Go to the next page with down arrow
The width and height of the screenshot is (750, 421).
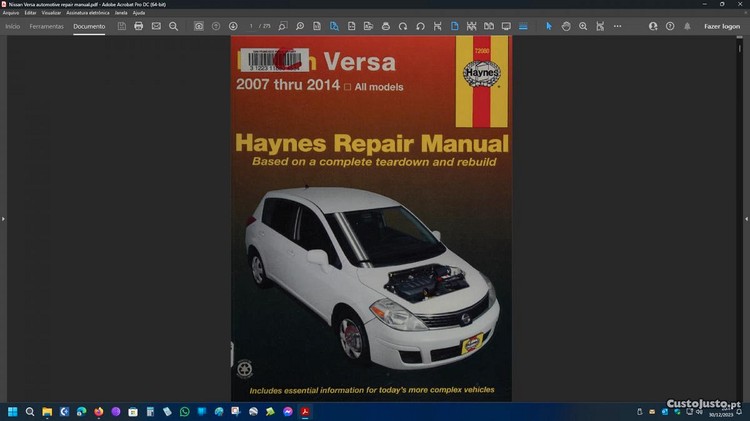233,26
